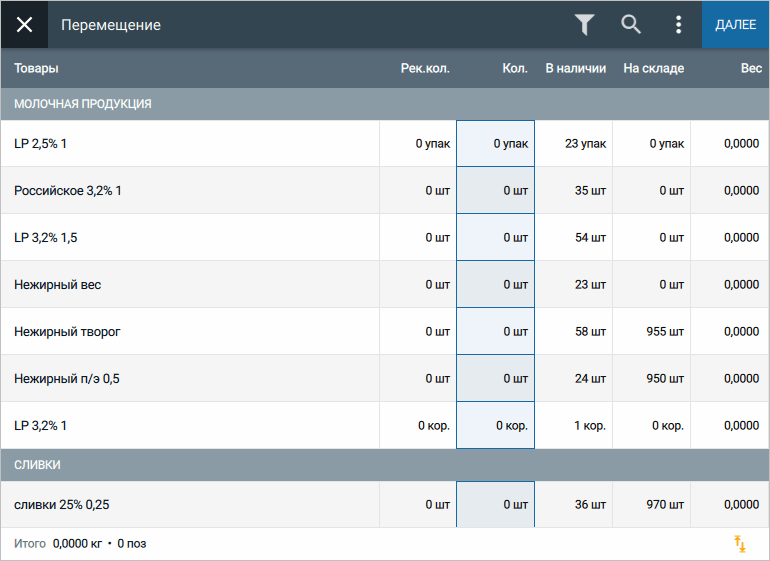Click the ДАЛЕЕ button
Viewport: 770px width, 561px height.
[735, 25]
